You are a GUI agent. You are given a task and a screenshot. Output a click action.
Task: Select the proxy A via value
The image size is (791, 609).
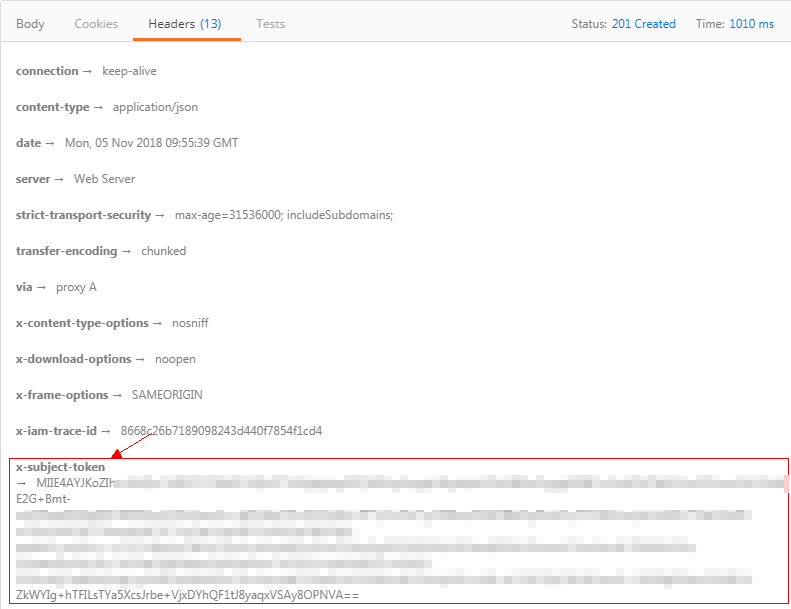76,287
